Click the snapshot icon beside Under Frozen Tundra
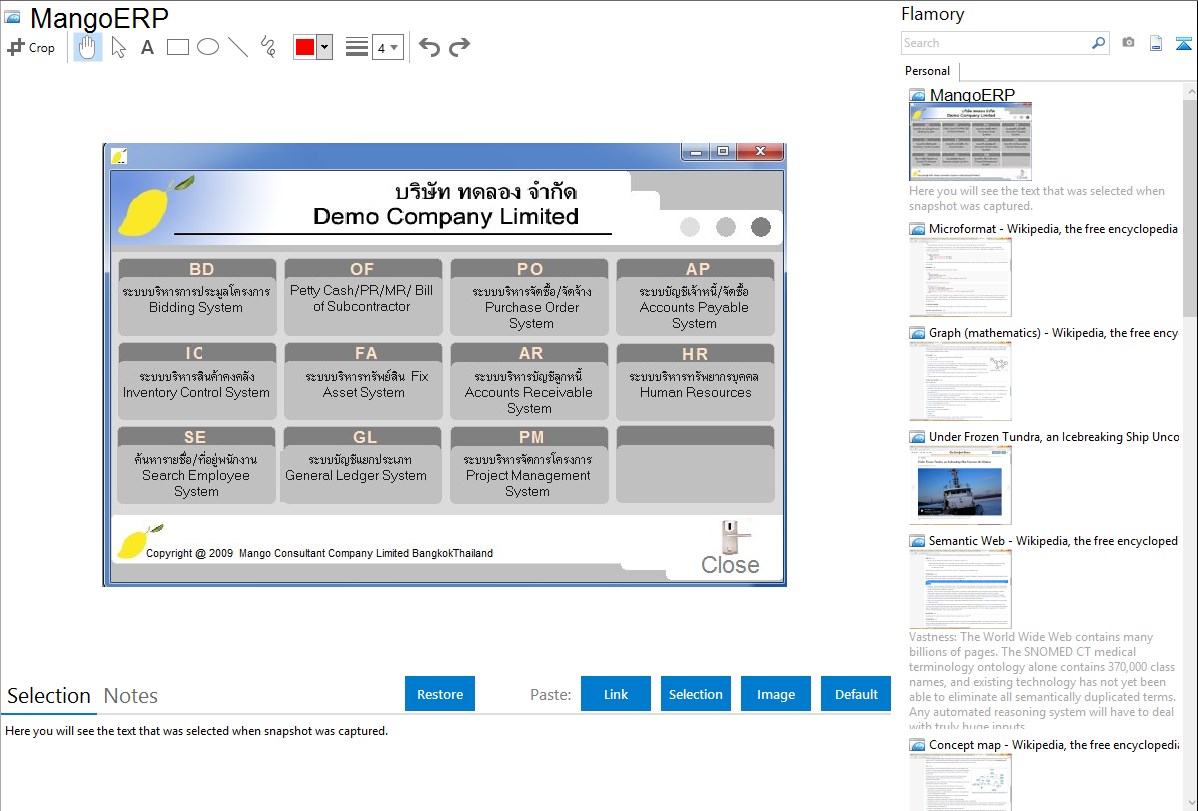1198x811 pixels. point(918,437)
